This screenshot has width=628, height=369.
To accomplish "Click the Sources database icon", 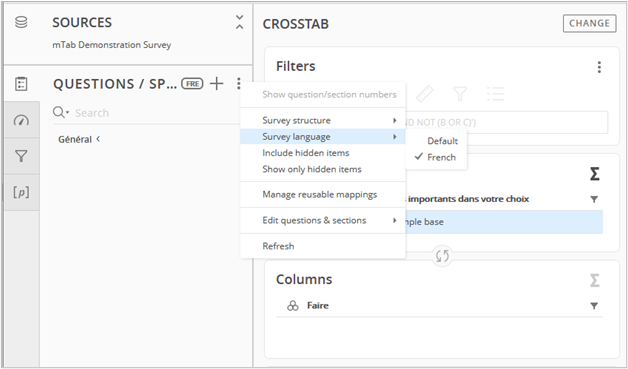I will point(21,22).
